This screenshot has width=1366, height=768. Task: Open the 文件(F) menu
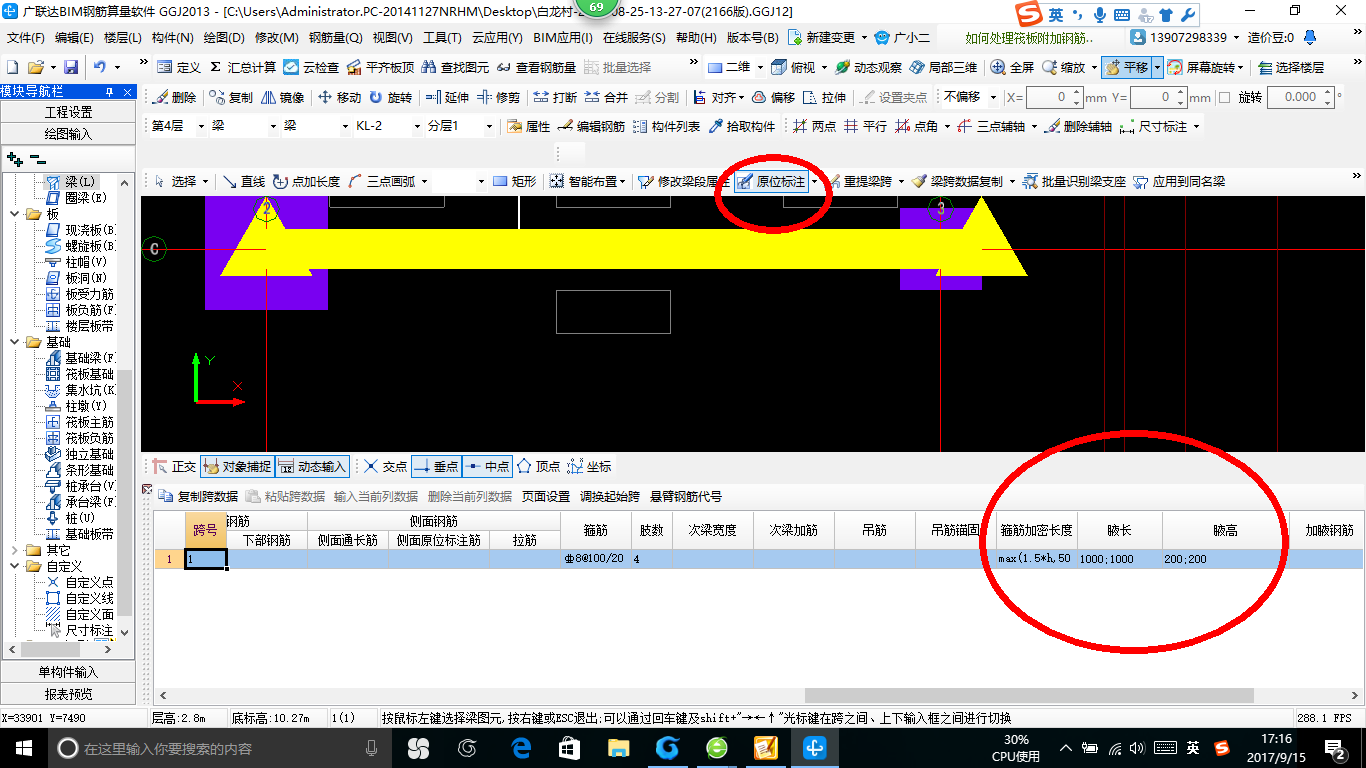tap(26, 38)
